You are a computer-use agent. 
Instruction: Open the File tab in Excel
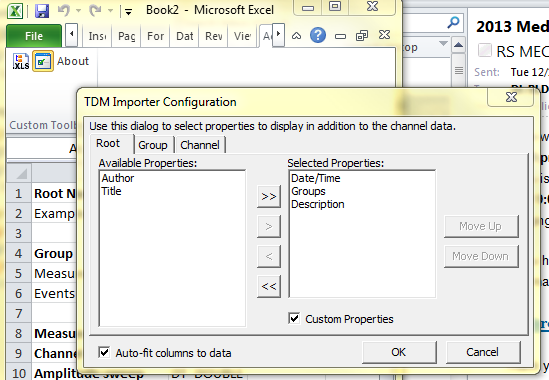34,36
